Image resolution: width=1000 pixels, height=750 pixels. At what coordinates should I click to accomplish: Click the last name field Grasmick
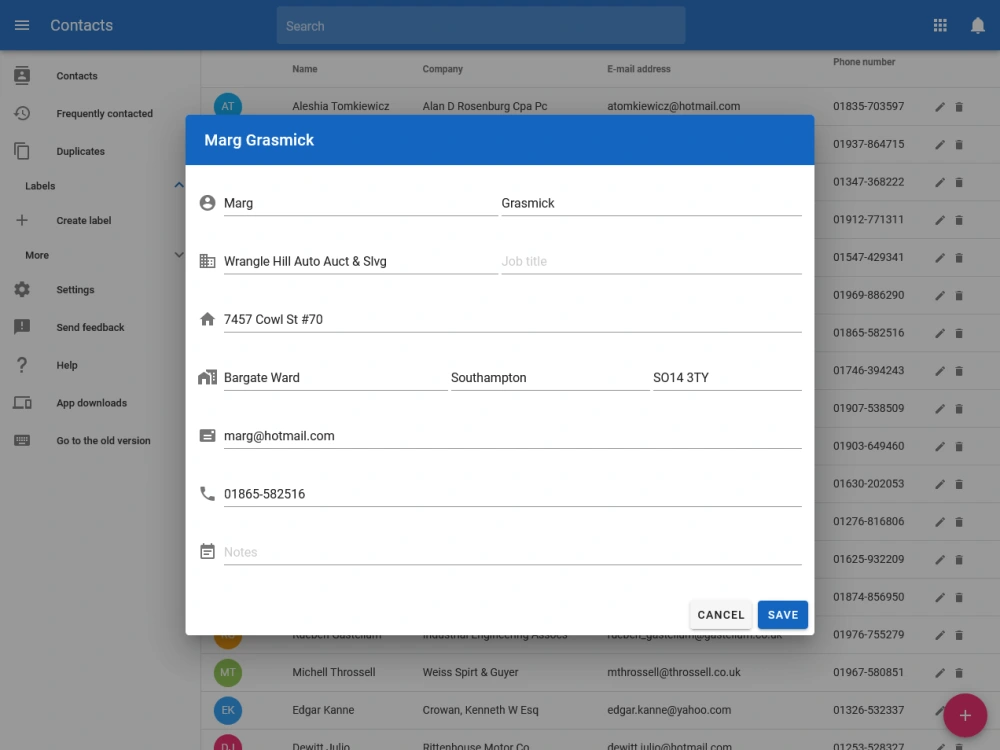tap(651, 203)
